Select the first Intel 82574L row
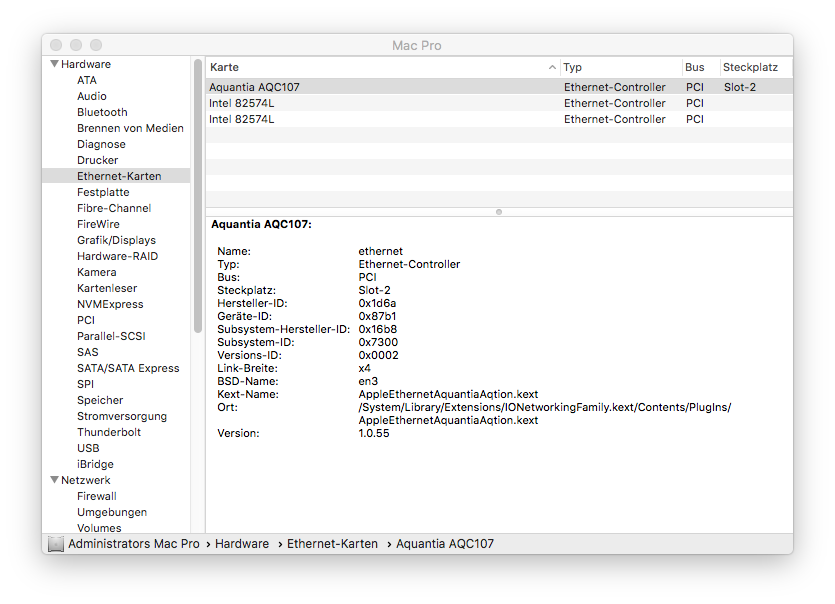 point(500,103)
